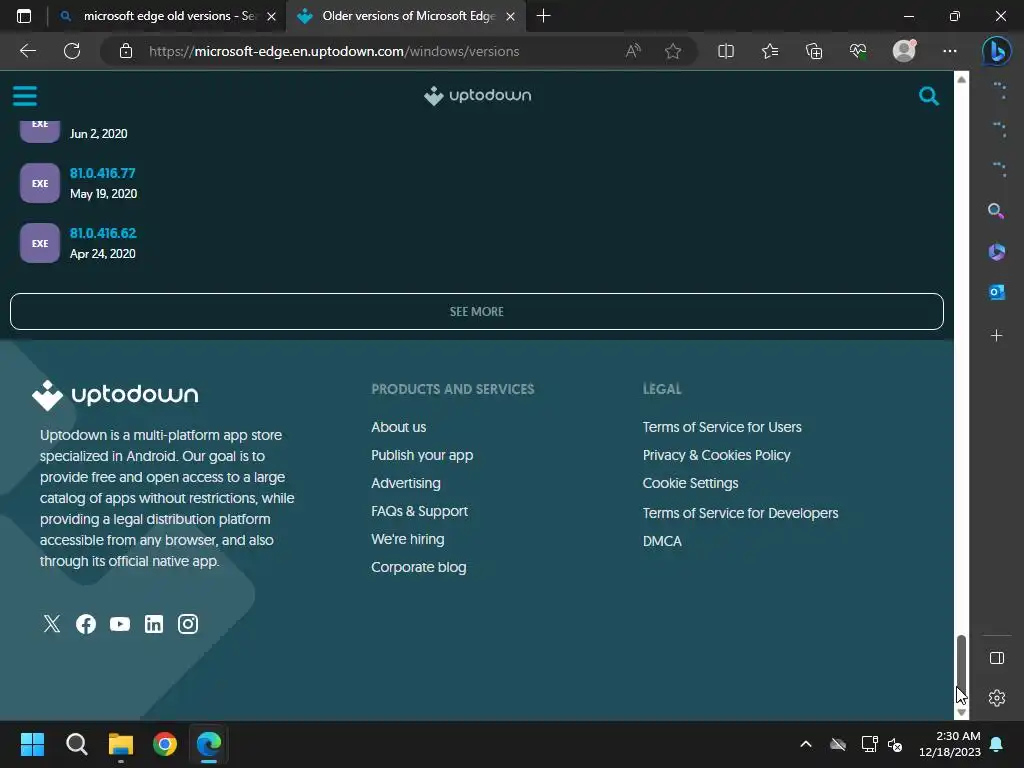This screenshot has height=768, width=1024.
Task: Open Read aloud in the address bar
Action: click(633, 51)
